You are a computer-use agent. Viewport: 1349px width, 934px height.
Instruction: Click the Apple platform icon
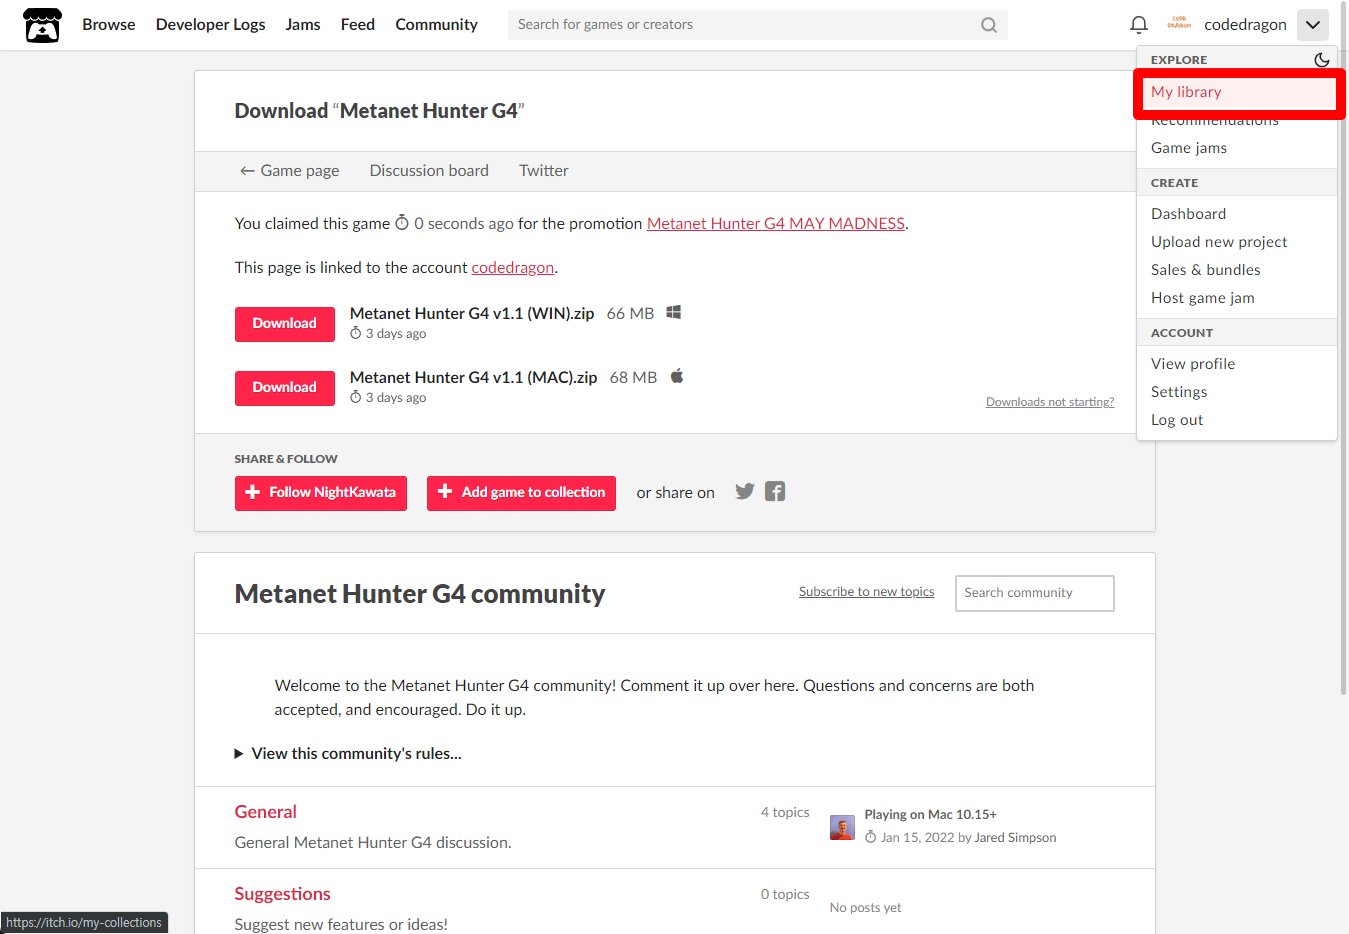[677, 377]
